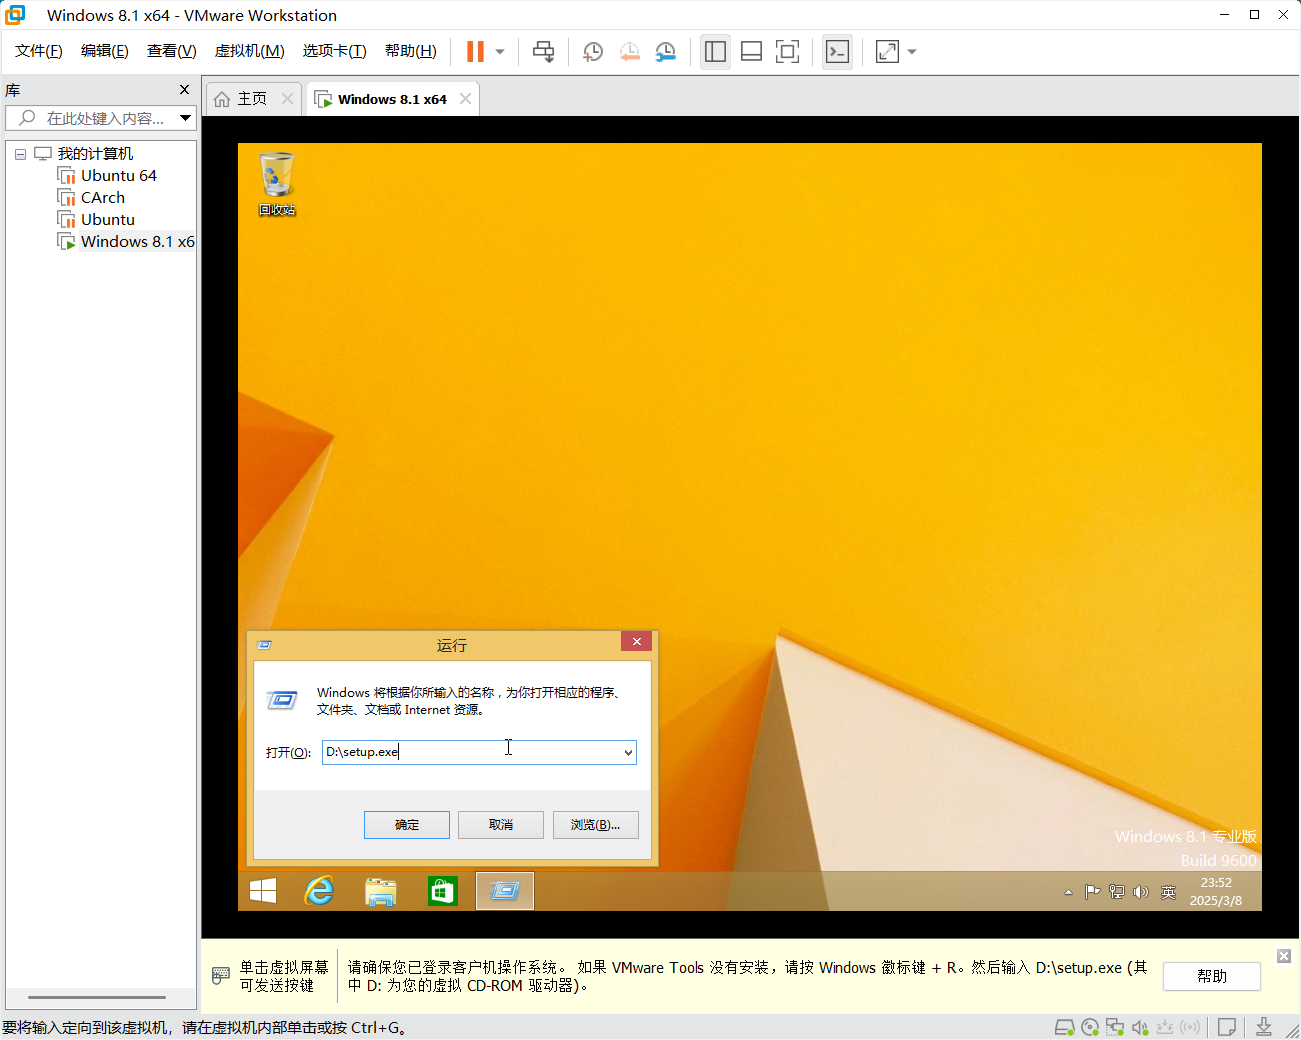Open the library search filter dropdown arrow
Image resolution: width=1301 pixels, height=1040 pixels.
click(x=186, y=118)
